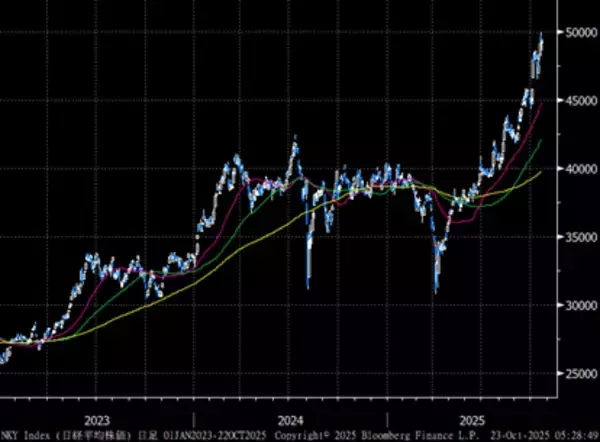Image resolution: width=600 pixels, height=442 pixels.
Task: Select the 2024 year label on time axis
Action: tap(291, 421)
